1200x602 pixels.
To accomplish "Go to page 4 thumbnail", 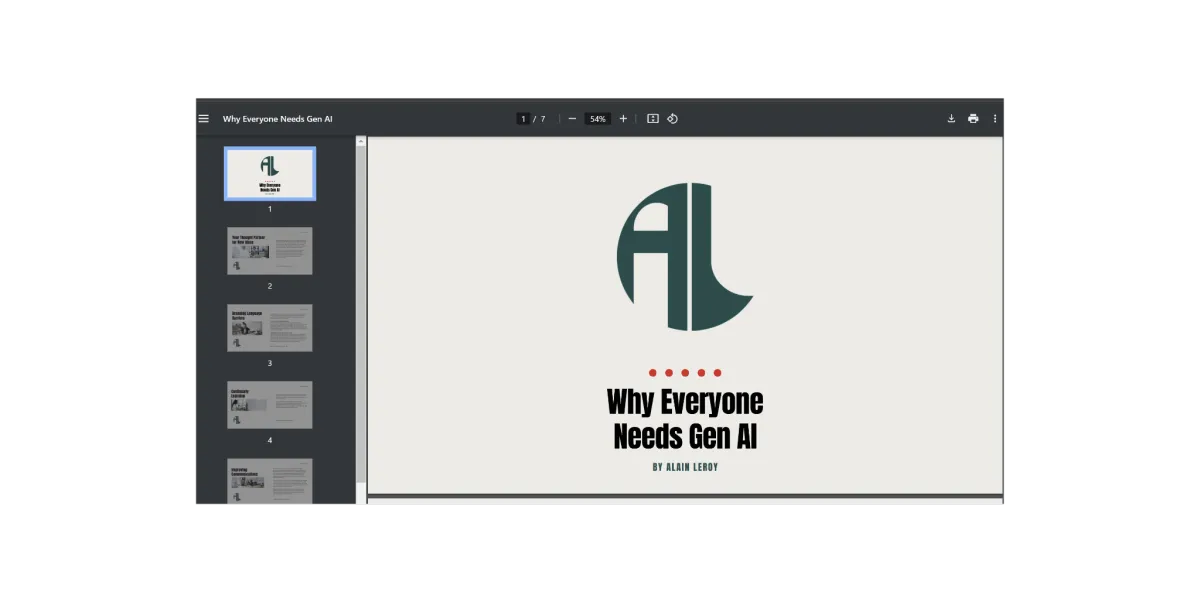I will tap(270, 405).
